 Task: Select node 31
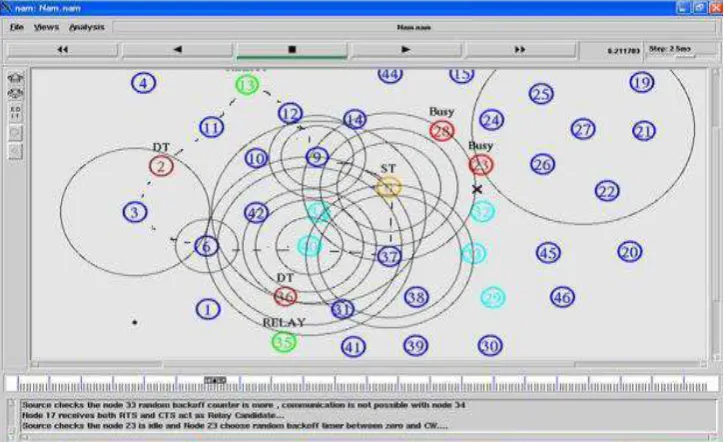343,309
